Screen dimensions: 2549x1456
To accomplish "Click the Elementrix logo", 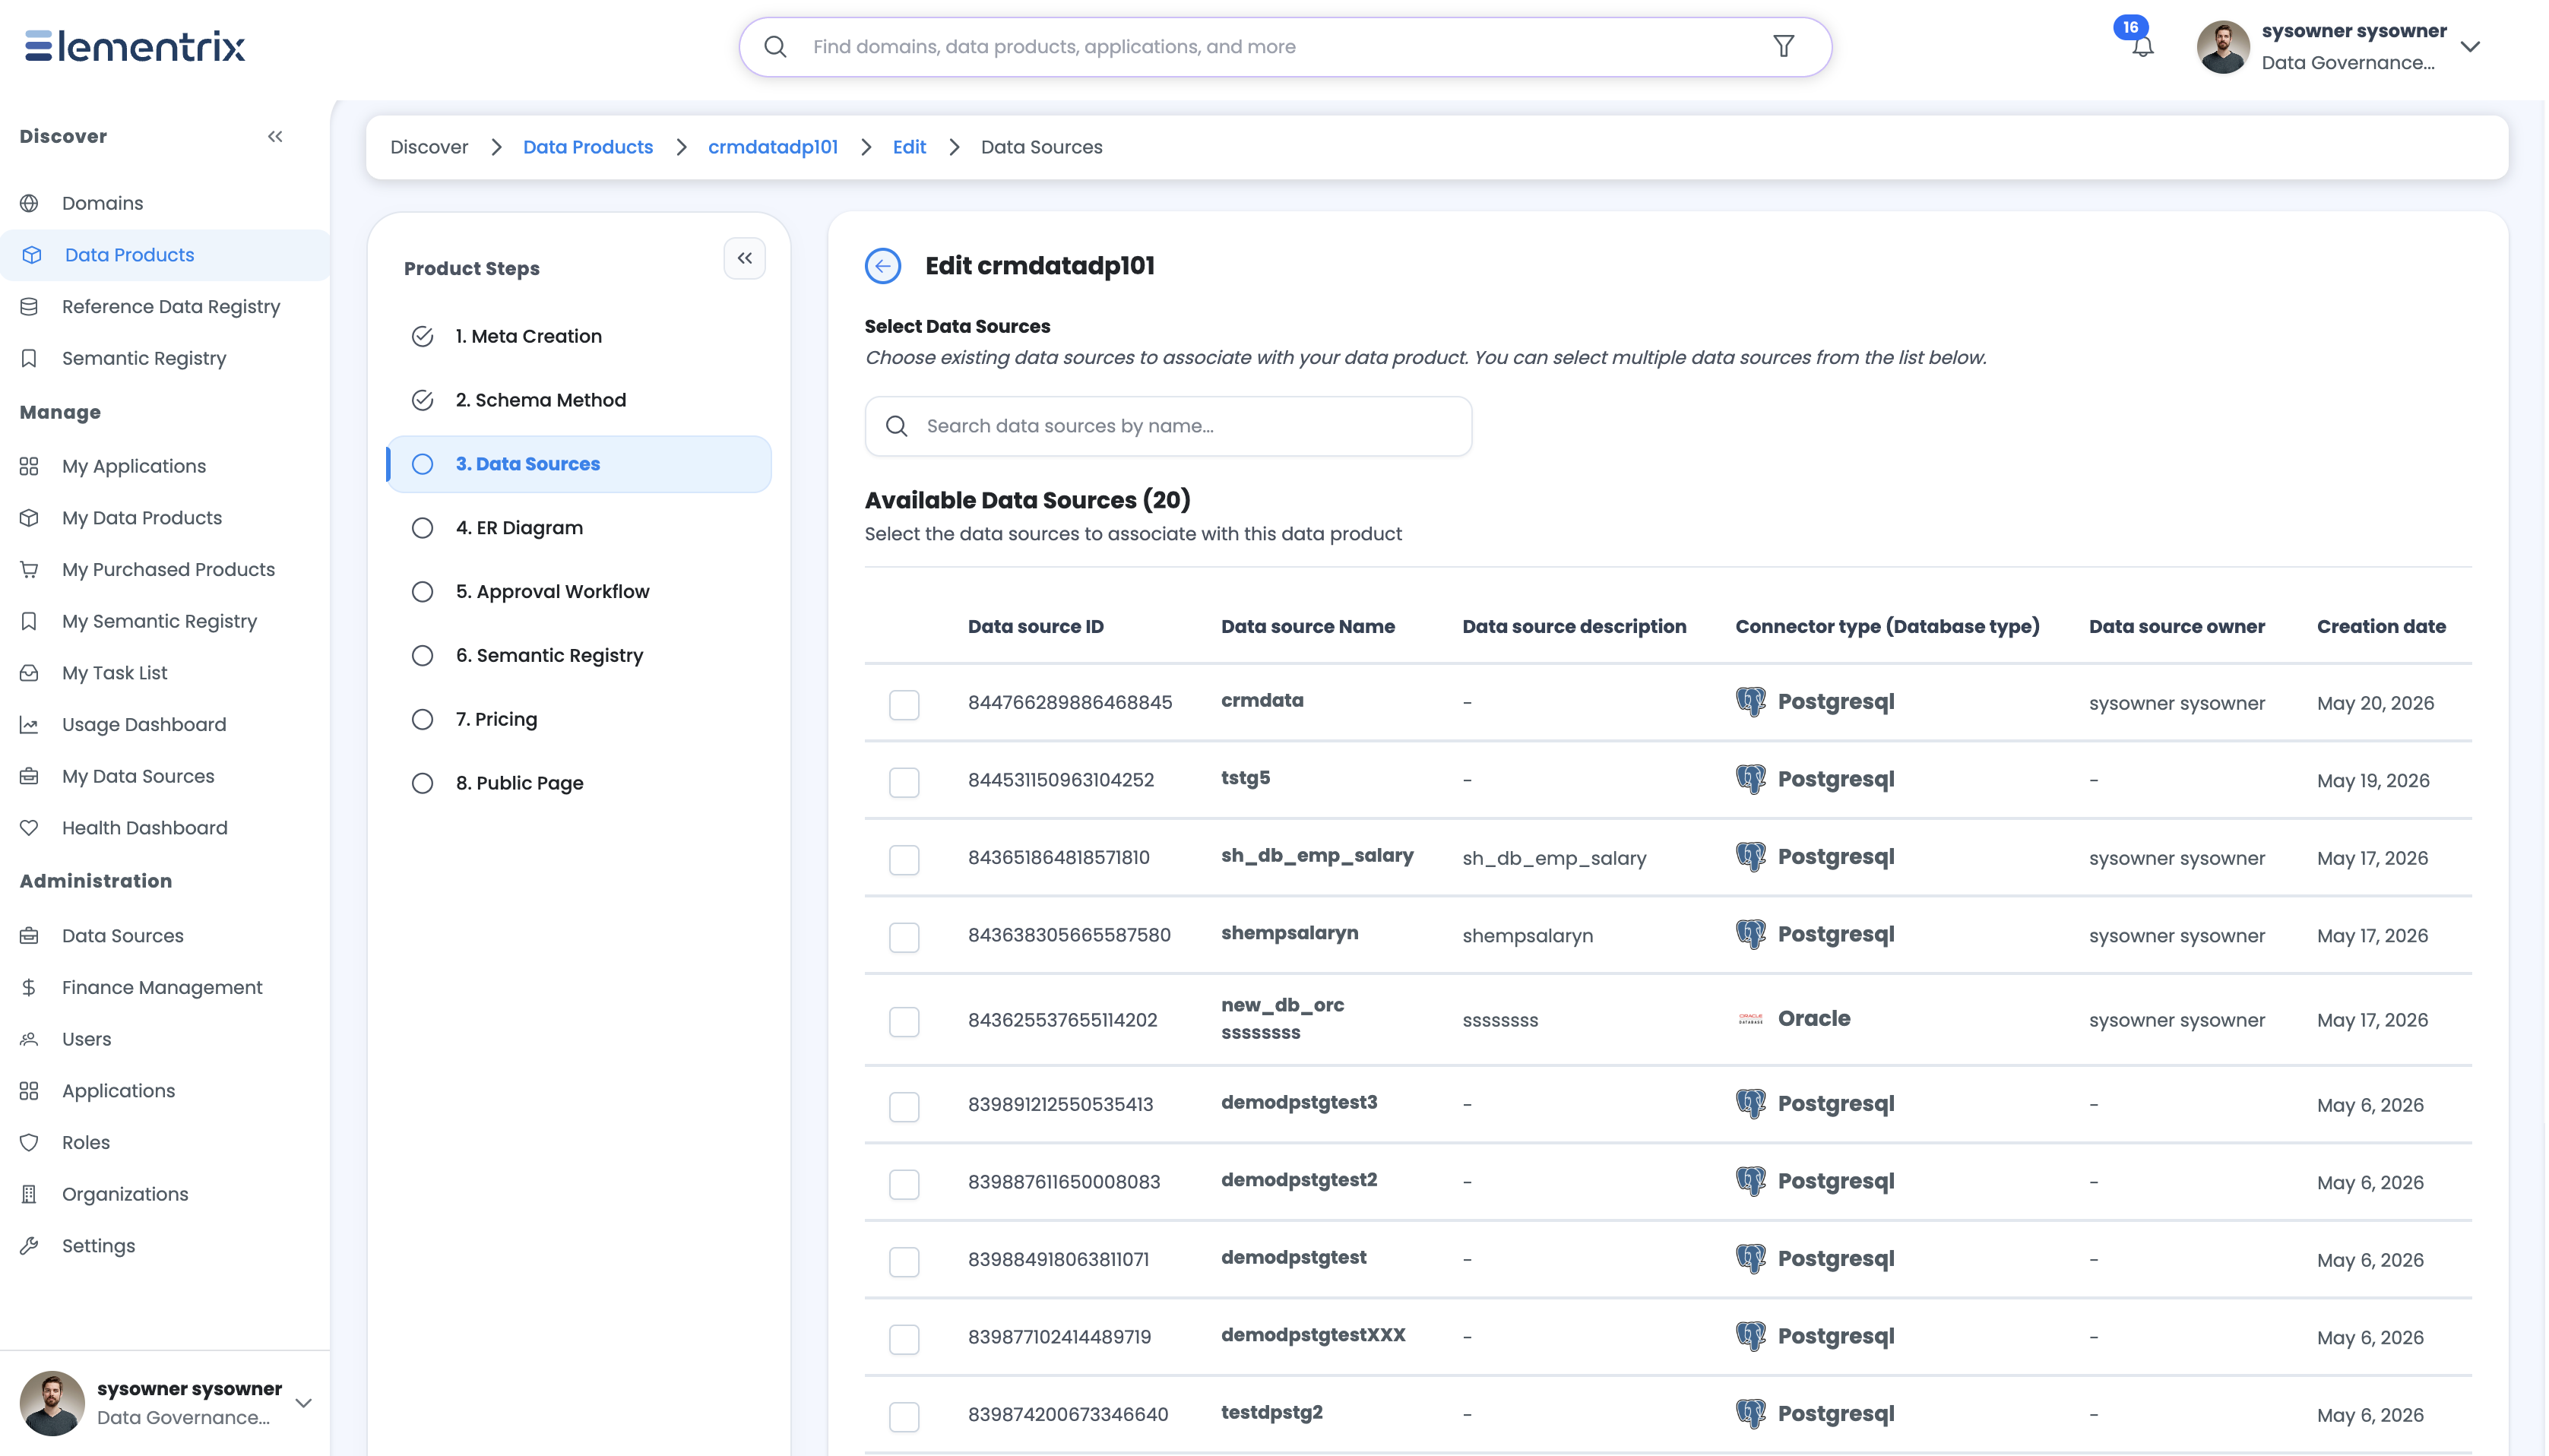I will click(134, 46).
